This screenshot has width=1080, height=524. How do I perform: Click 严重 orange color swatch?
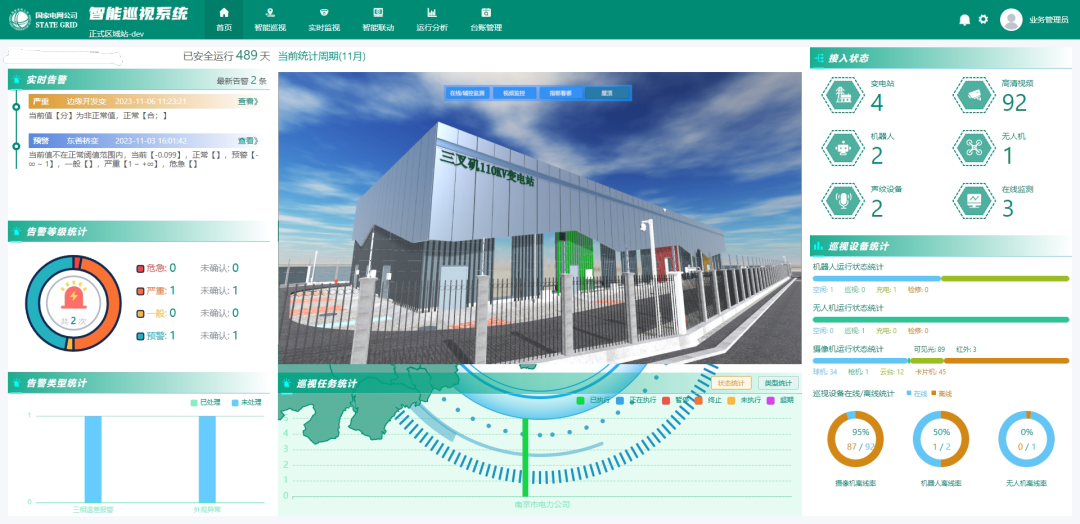141,291
